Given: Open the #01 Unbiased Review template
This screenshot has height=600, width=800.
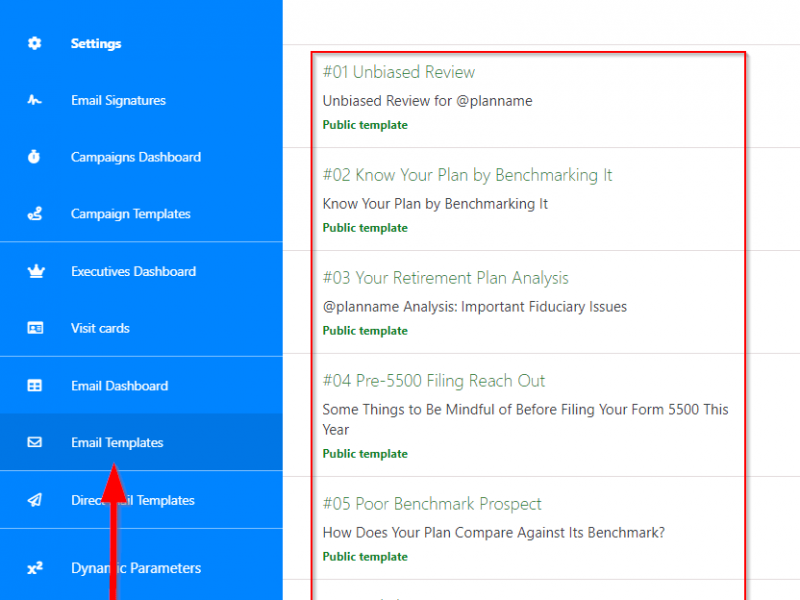Looking at the screenshot, I should click(399, 72).
